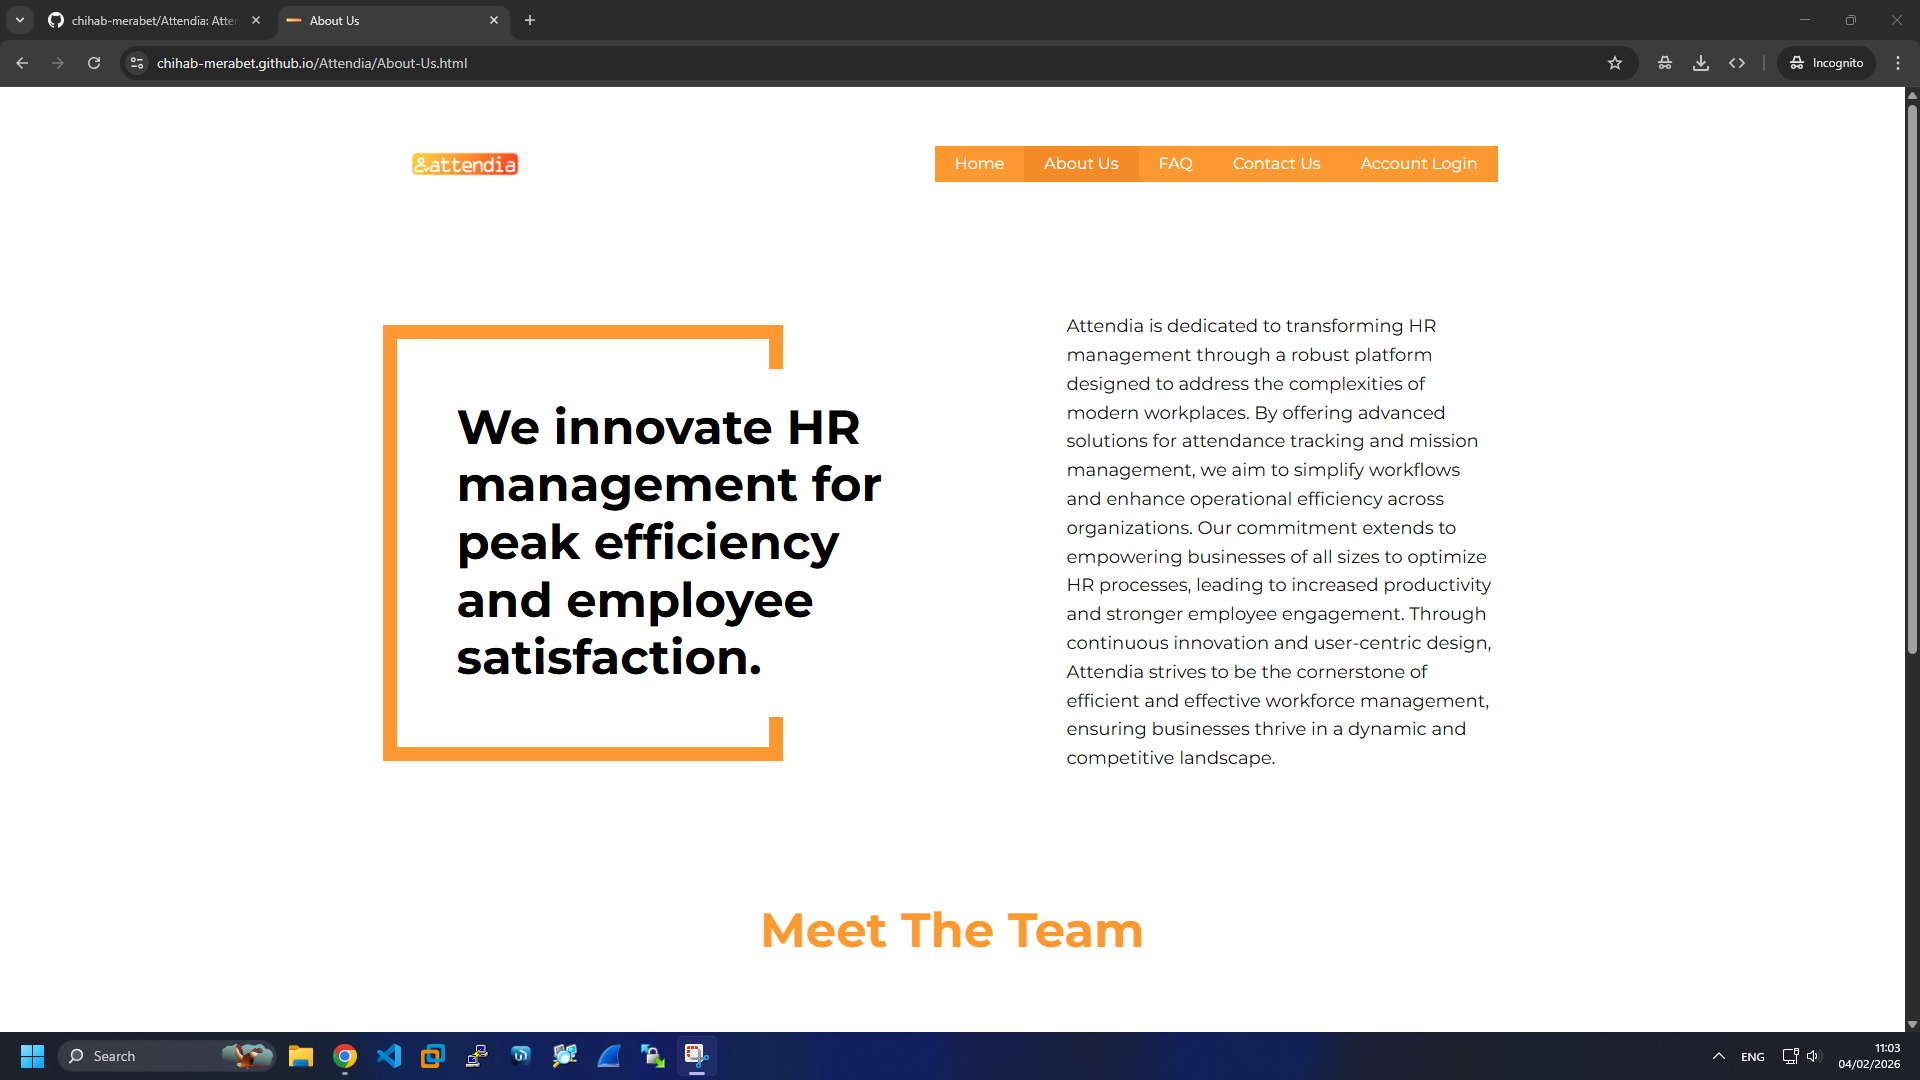Adjust sound via the volume icon
The height and width of the screenshot is (1080, 1920).
1816,1056
